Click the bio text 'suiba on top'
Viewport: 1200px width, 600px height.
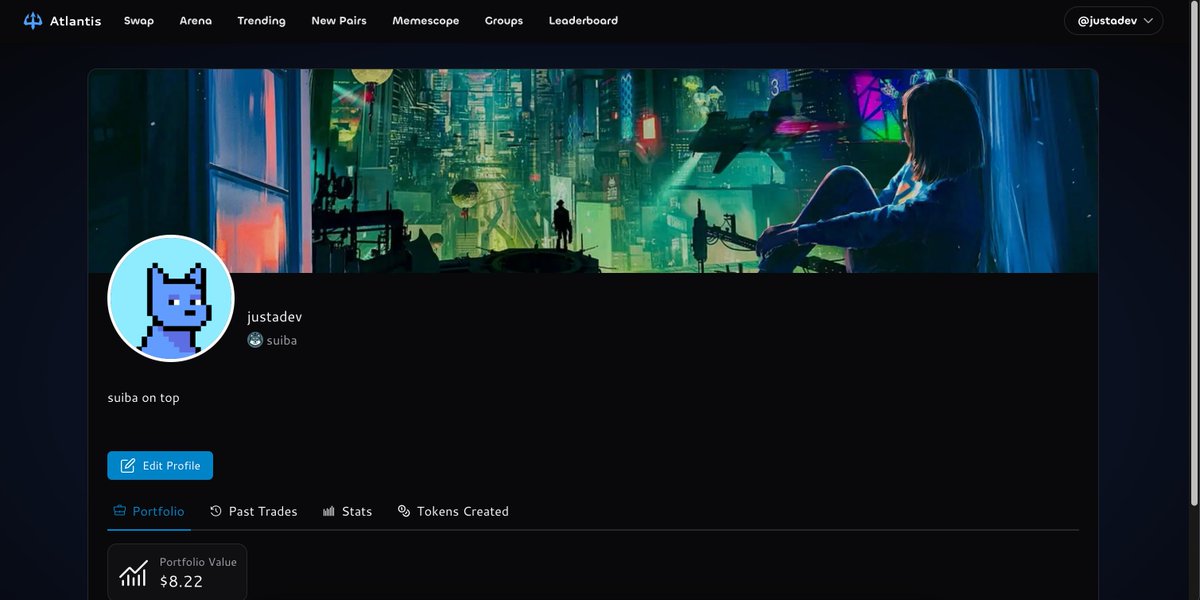[144, 398]
